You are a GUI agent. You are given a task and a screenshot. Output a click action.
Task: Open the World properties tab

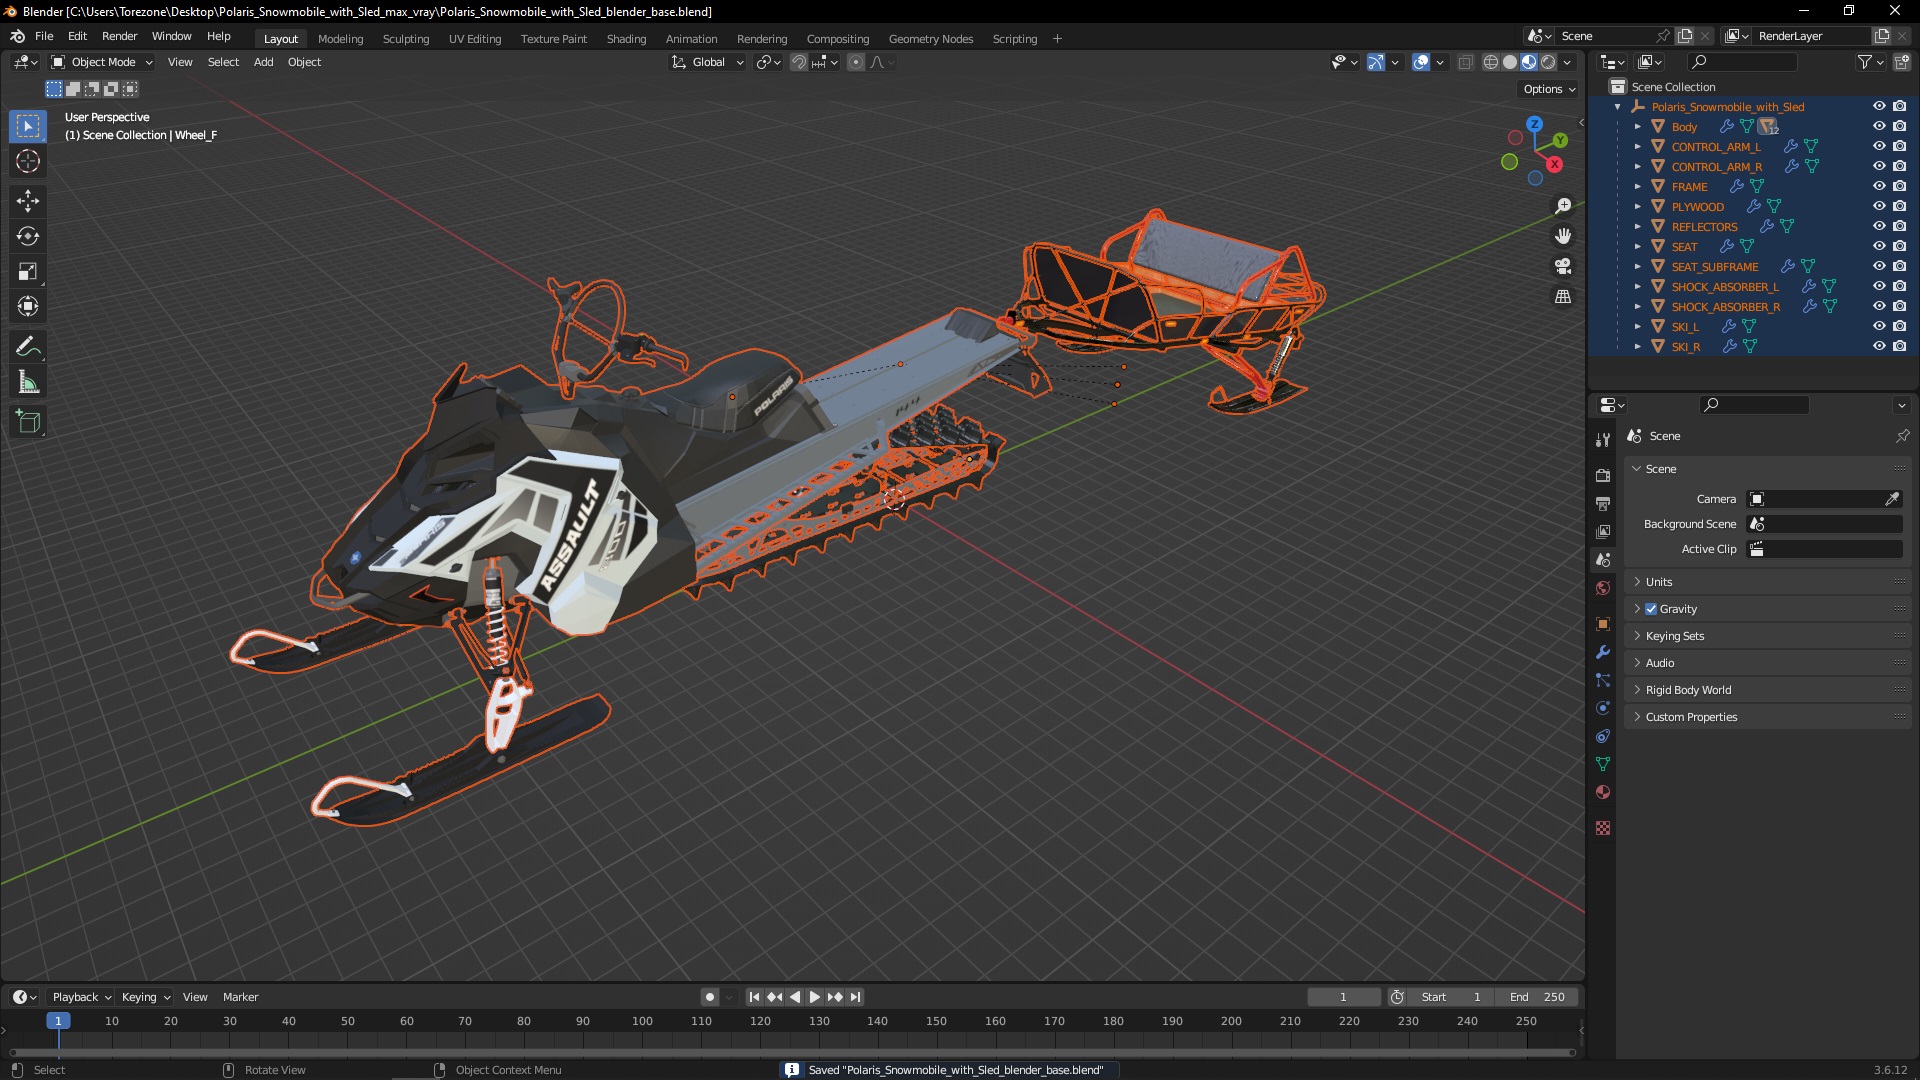(x=1603, y=588)
